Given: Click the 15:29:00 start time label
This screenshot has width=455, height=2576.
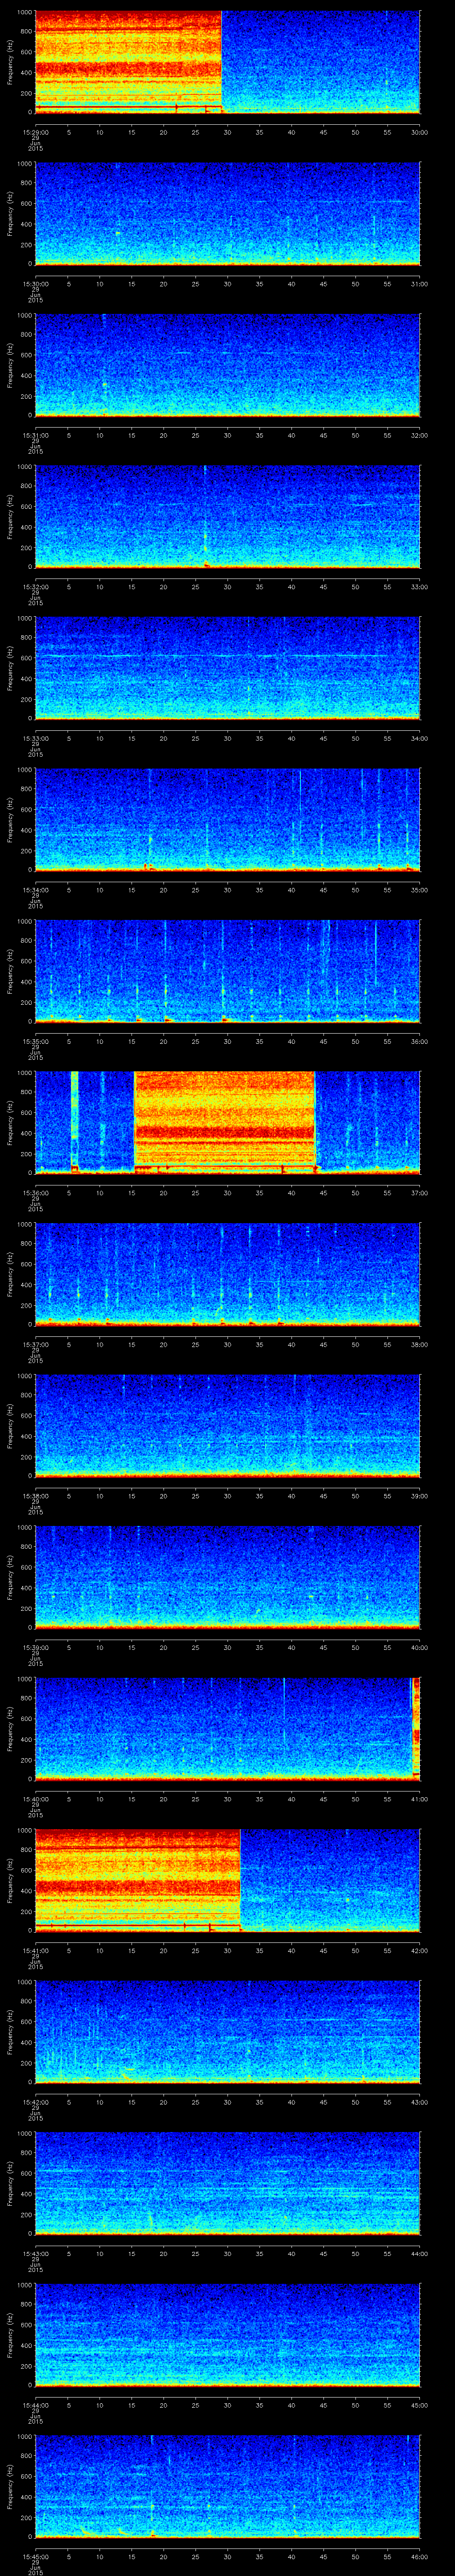Looking at the screenshot, I should [x=35, y=132].
